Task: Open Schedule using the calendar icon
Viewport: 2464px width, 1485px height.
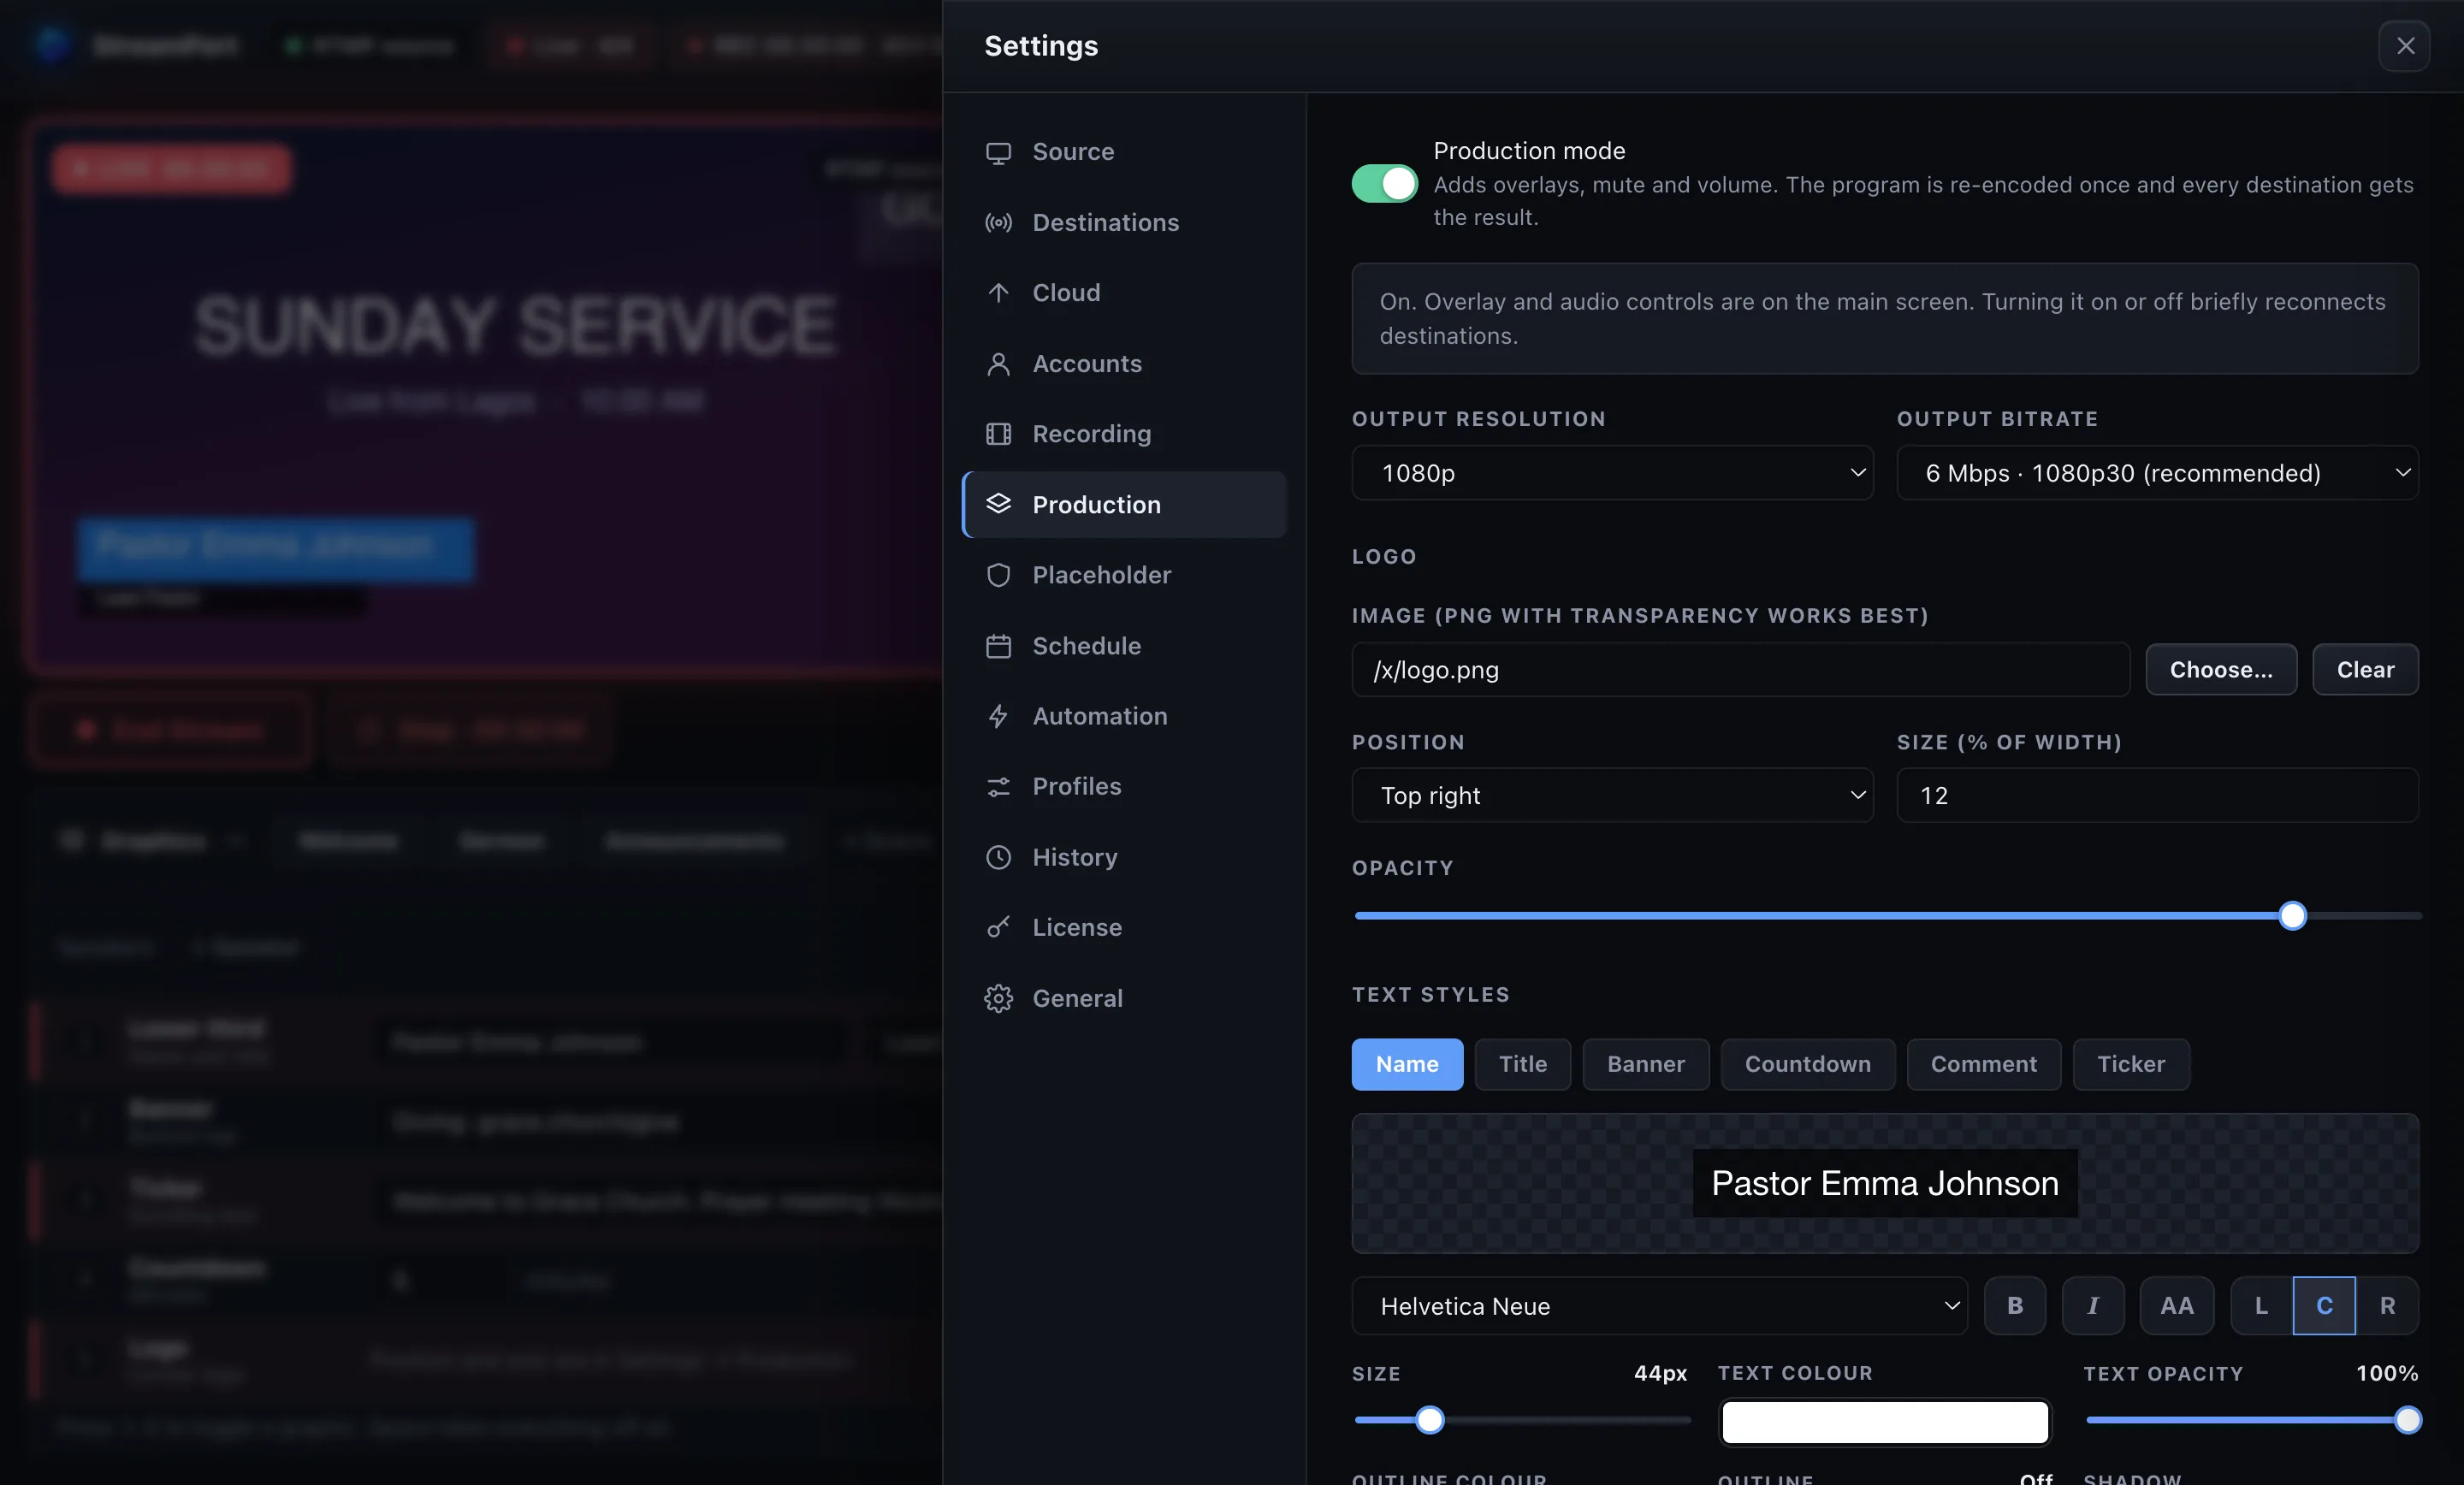Action: point(998,646)
